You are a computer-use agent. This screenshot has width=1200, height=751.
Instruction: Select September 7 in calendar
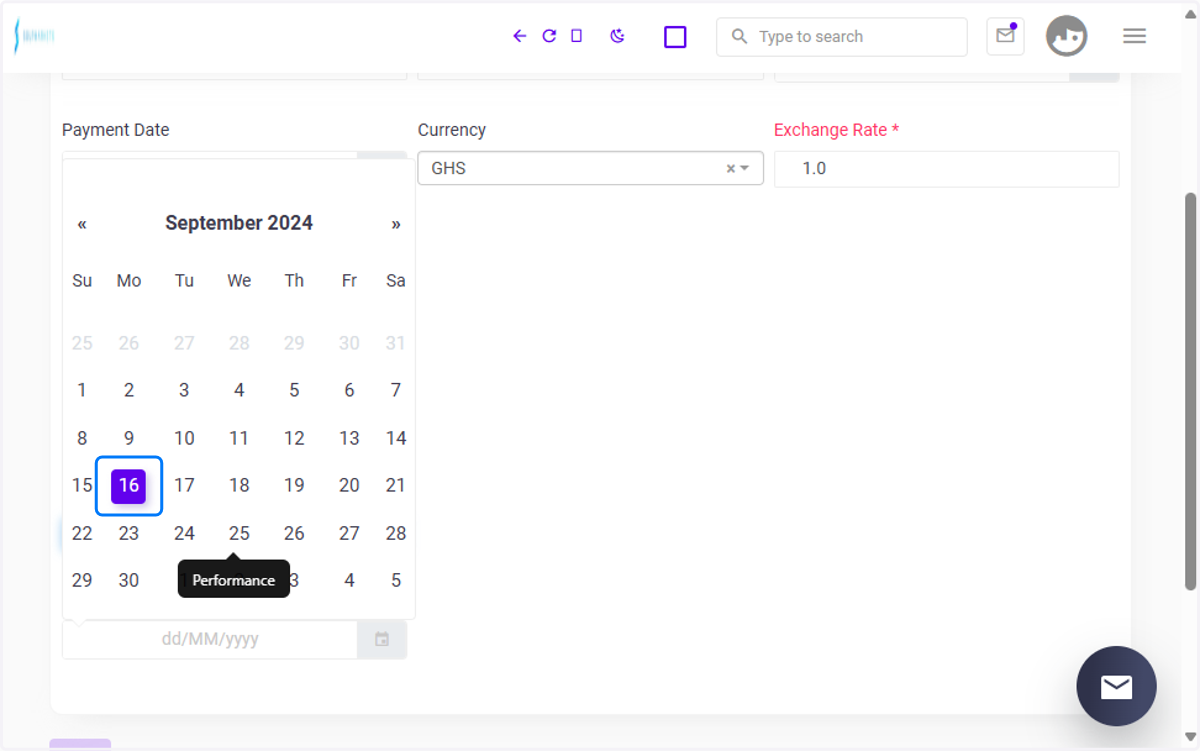point(396,390)
